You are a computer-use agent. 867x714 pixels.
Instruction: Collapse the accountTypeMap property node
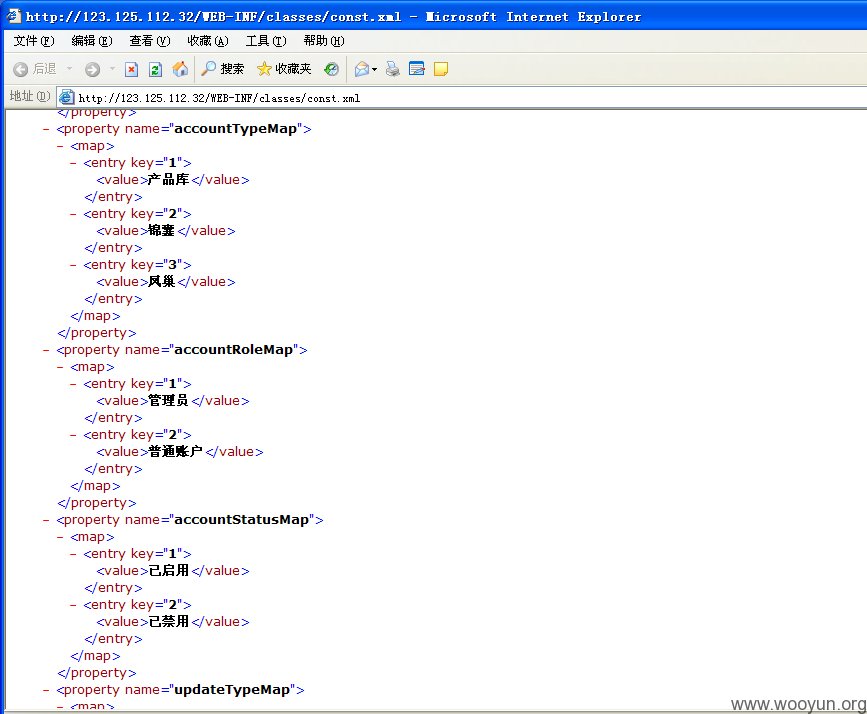coord(46,129)
